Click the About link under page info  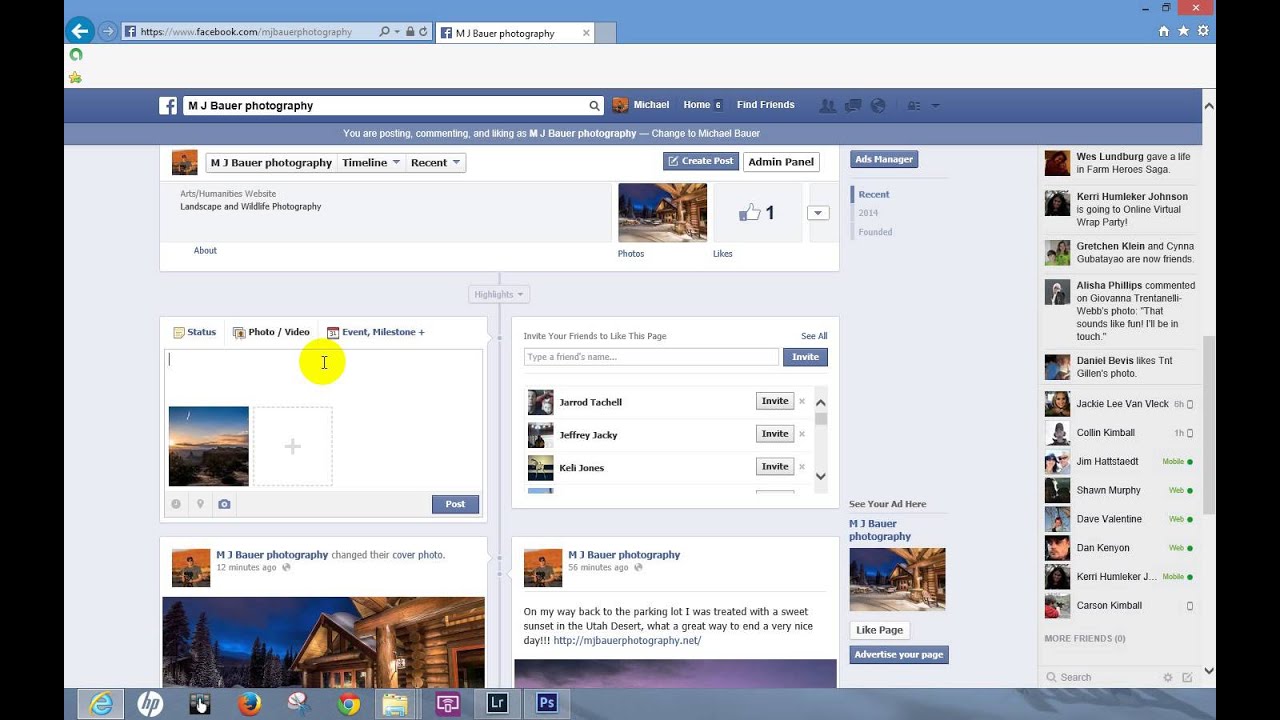[205, 251]
